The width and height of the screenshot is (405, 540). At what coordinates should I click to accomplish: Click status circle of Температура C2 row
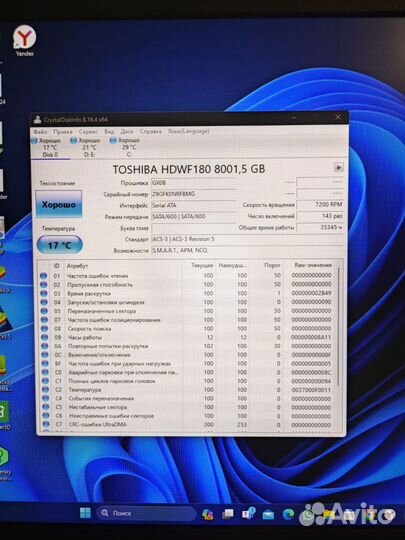pyautogui.click(x=45, y=390)
